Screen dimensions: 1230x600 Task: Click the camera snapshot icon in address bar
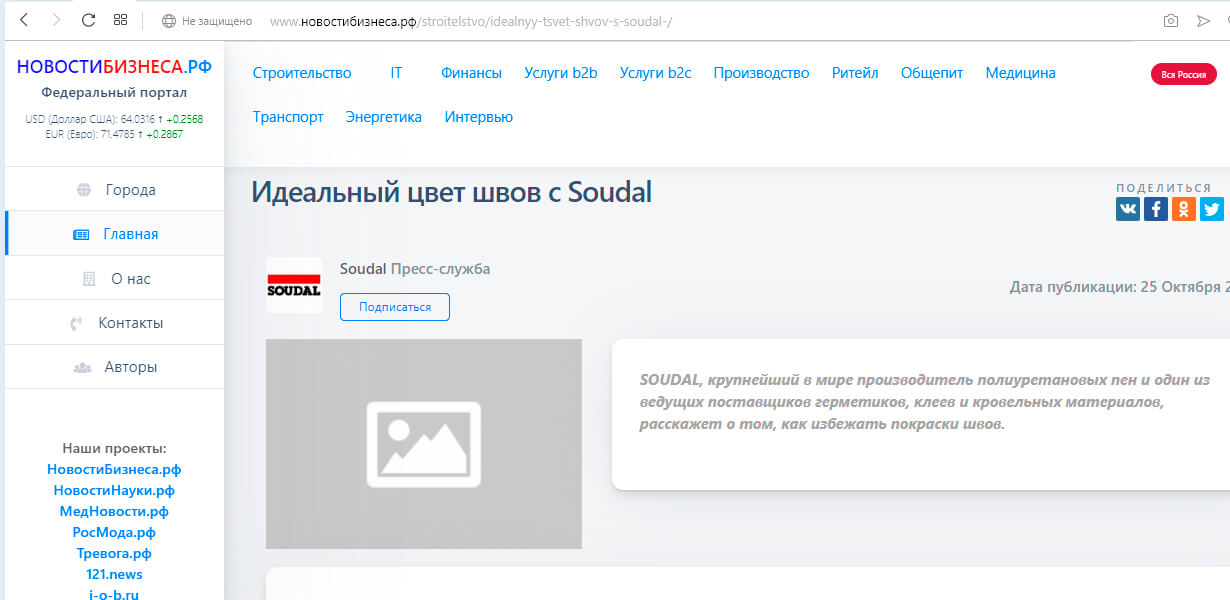pos(1170,21)
